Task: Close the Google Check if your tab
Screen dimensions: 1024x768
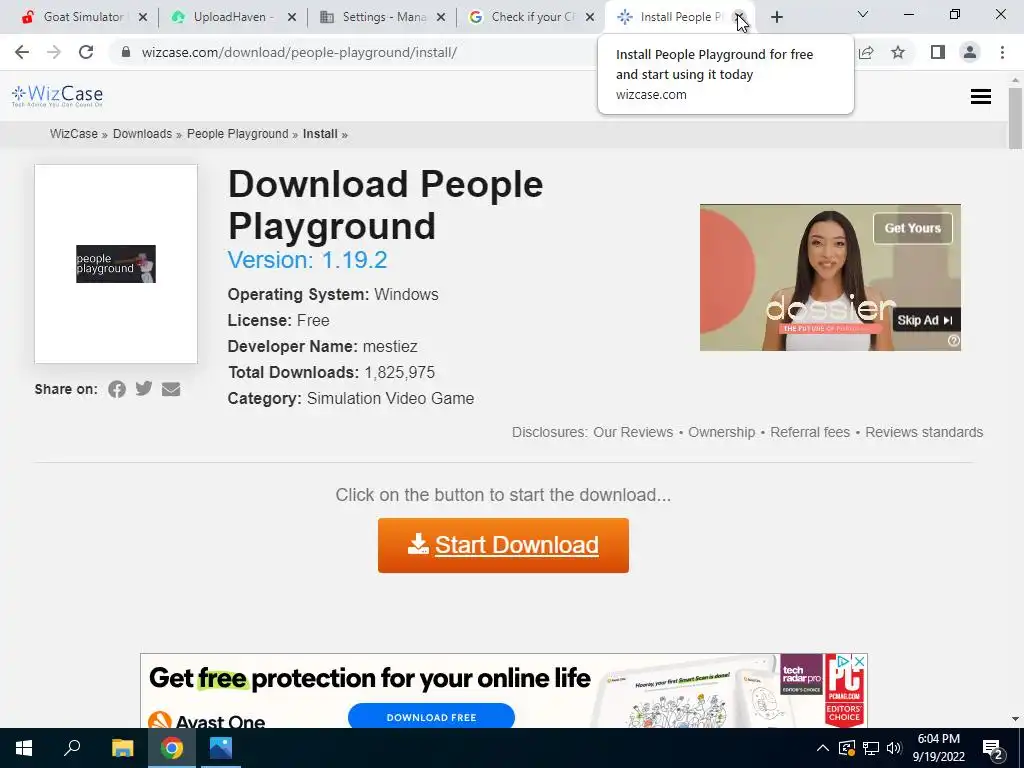Action: pyautogui.click(x=590, y=18)
